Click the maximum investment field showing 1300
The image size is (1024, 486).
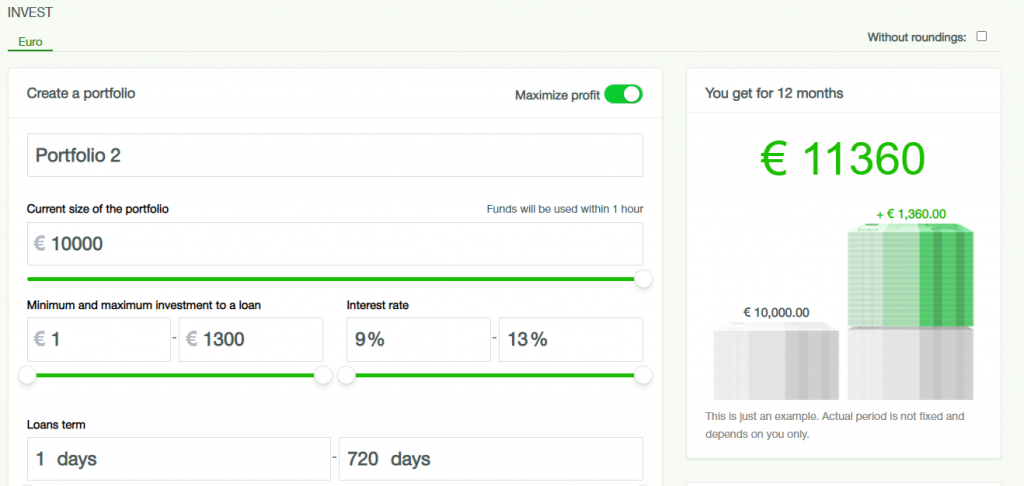click(x=250, y=340)
